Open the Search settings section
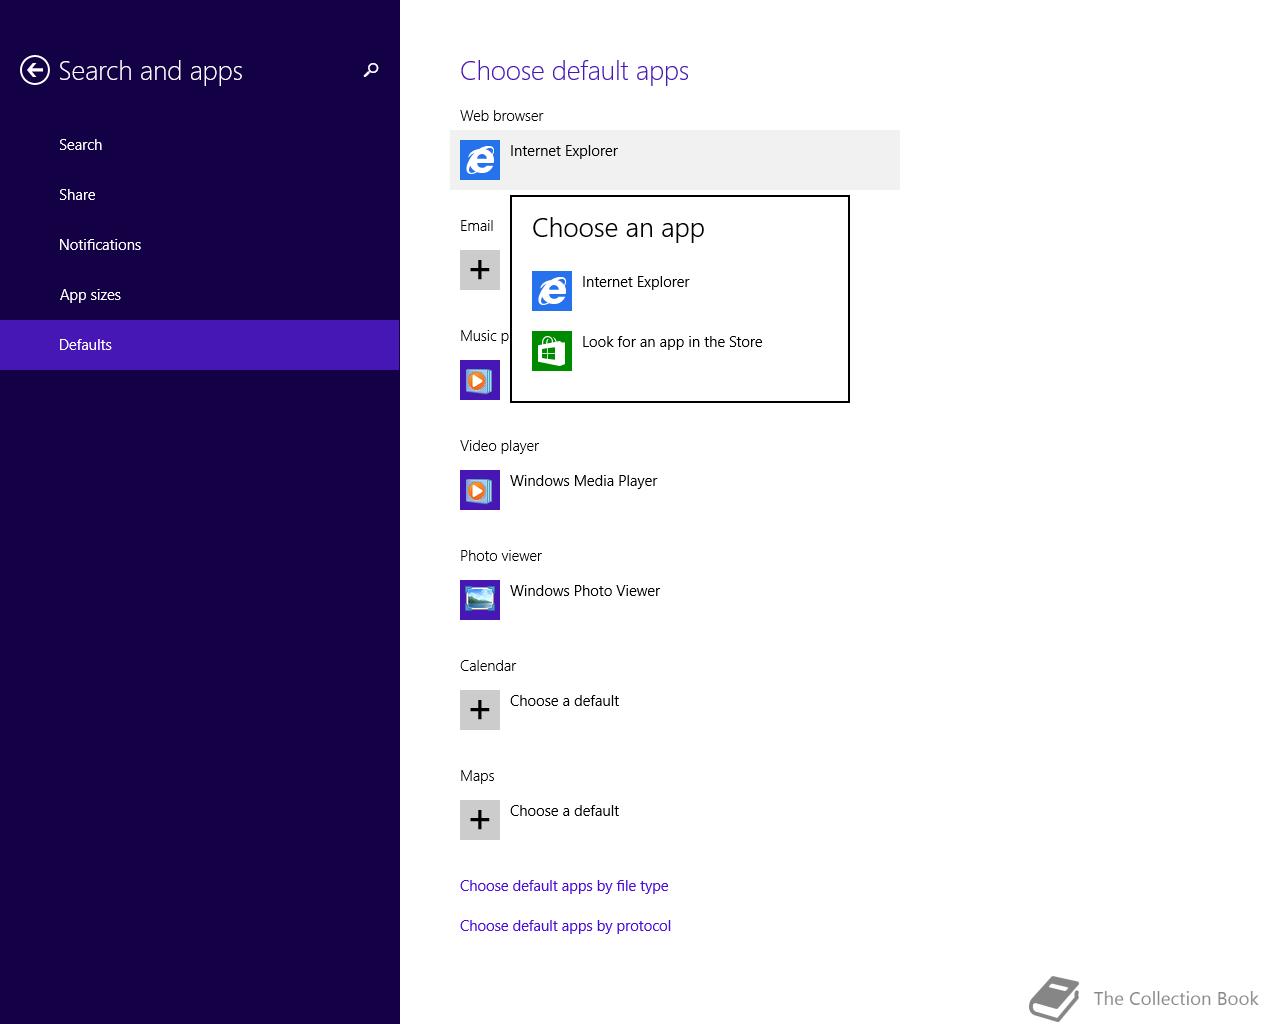 [200, 145]
